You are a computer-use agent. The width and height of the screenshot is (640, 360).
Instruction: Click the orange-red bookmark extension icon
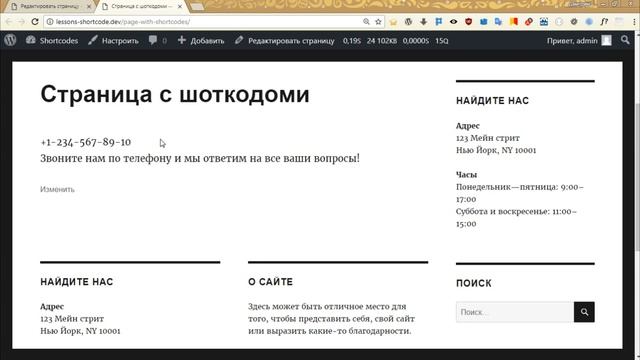pos(513,22)
